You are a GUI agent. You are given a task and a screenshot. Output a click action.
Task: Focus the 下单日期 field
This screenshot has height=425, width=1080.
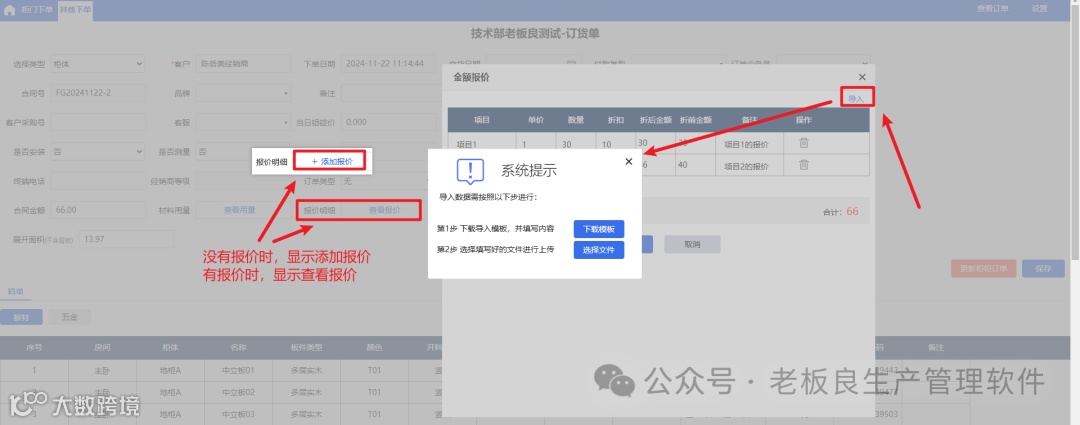[x=388, y=63]
